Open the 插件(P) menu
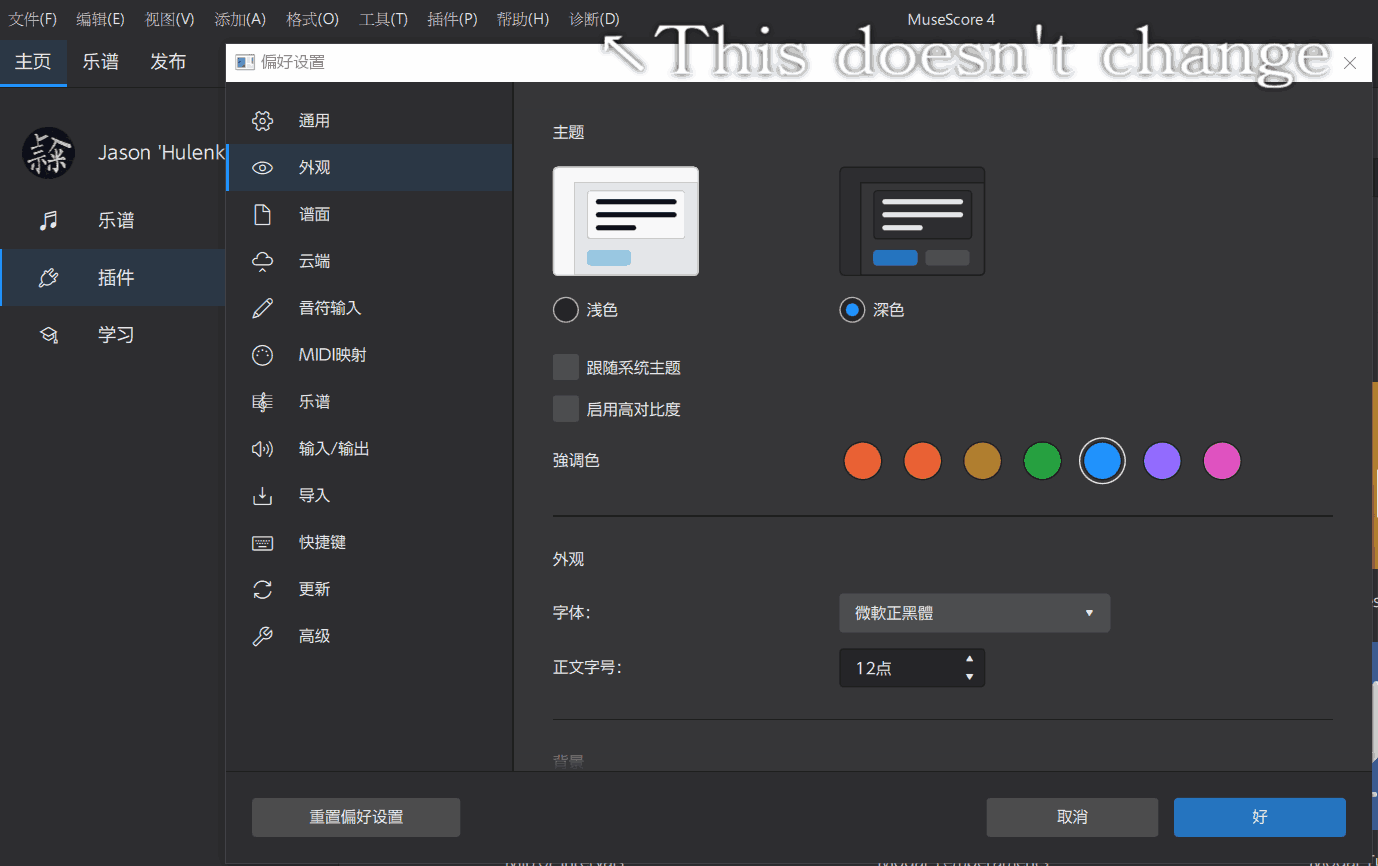The width and height of the screenshot is (1378, 866). point(452,18)
